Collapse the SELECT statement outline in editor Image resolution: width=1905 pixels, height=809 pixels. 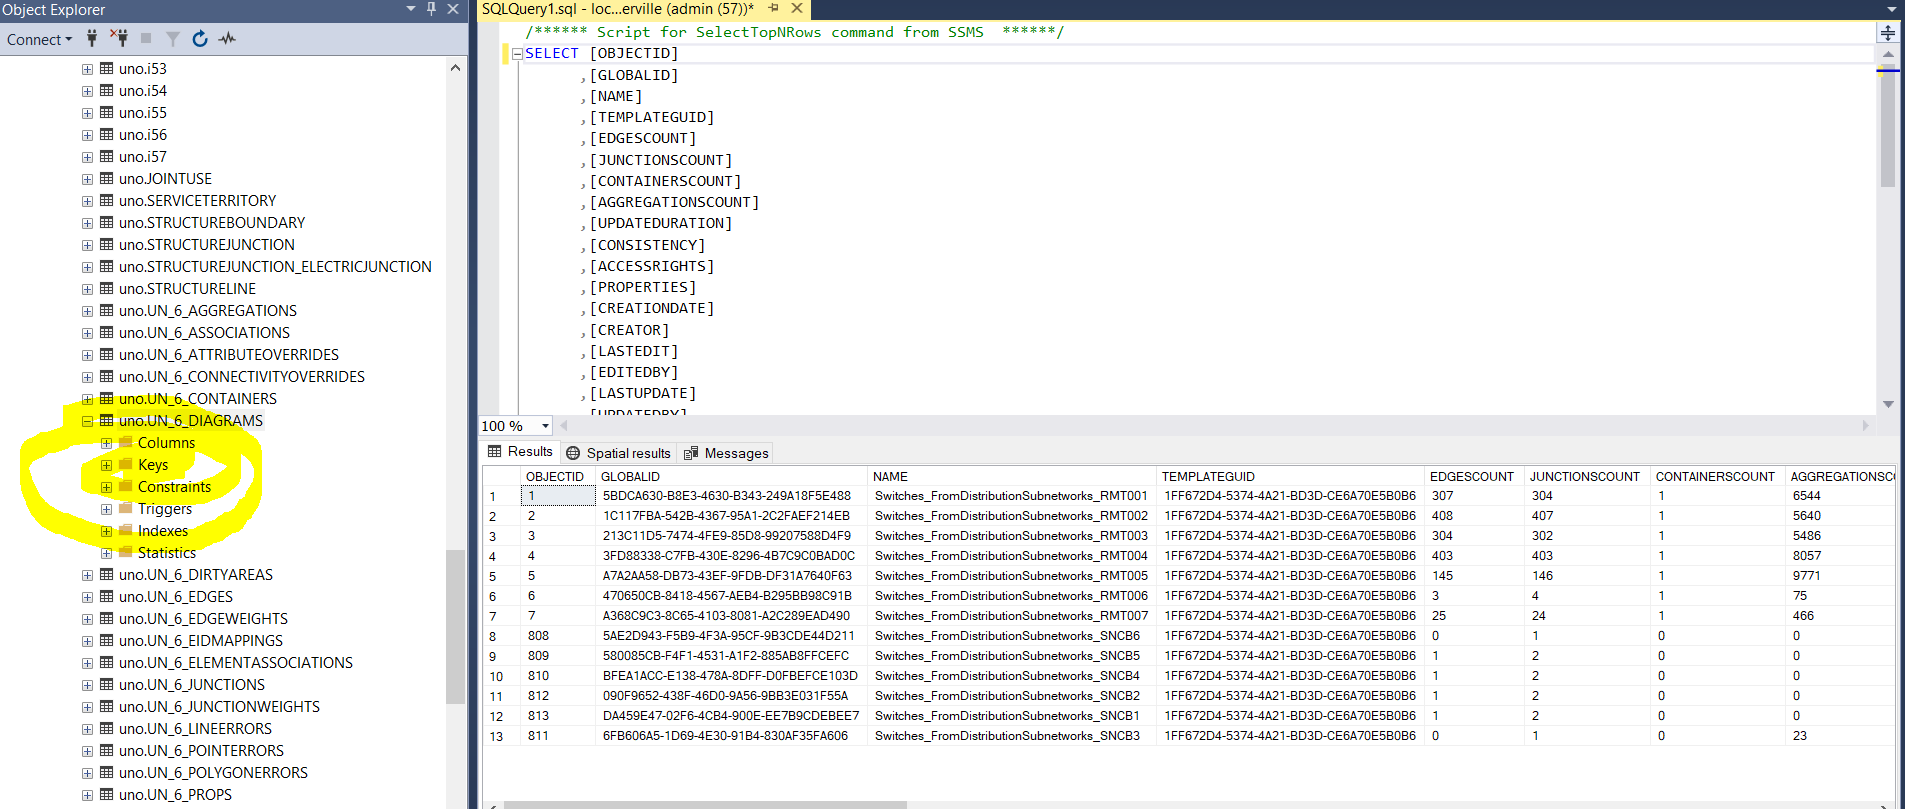517,54
